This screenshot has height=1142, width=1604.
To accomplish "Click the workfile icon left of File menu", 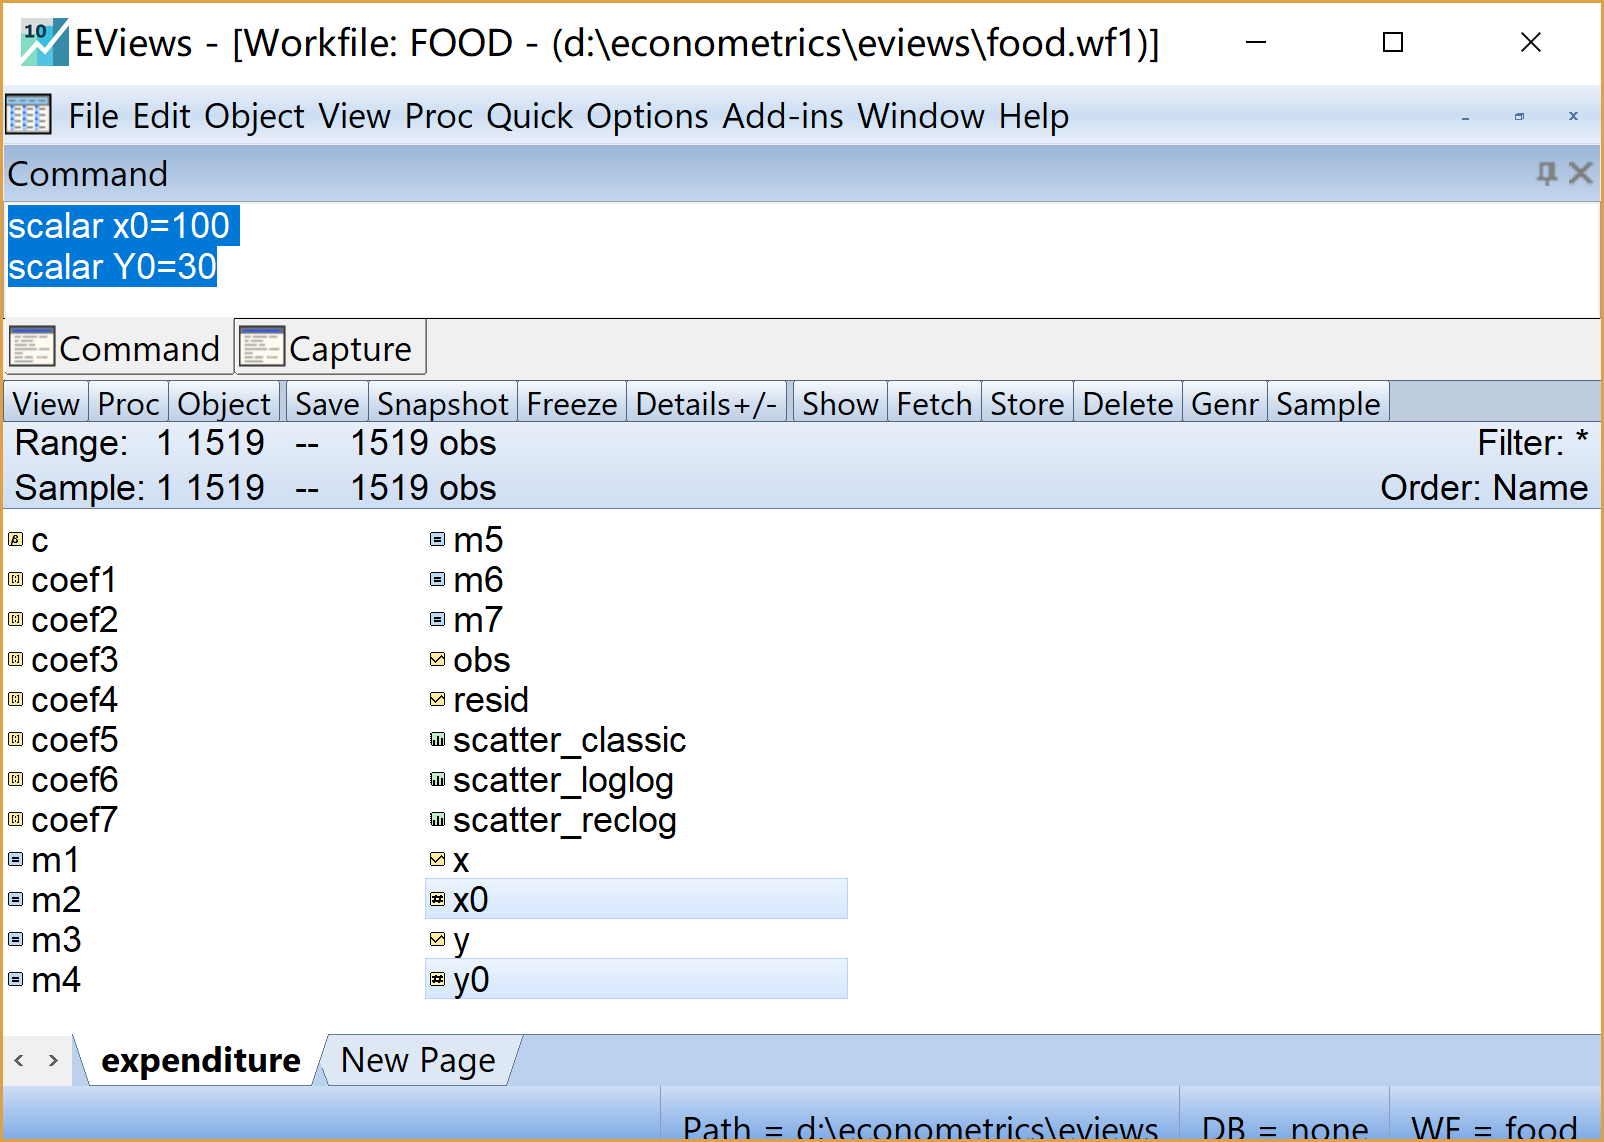I will pos(28,115).
